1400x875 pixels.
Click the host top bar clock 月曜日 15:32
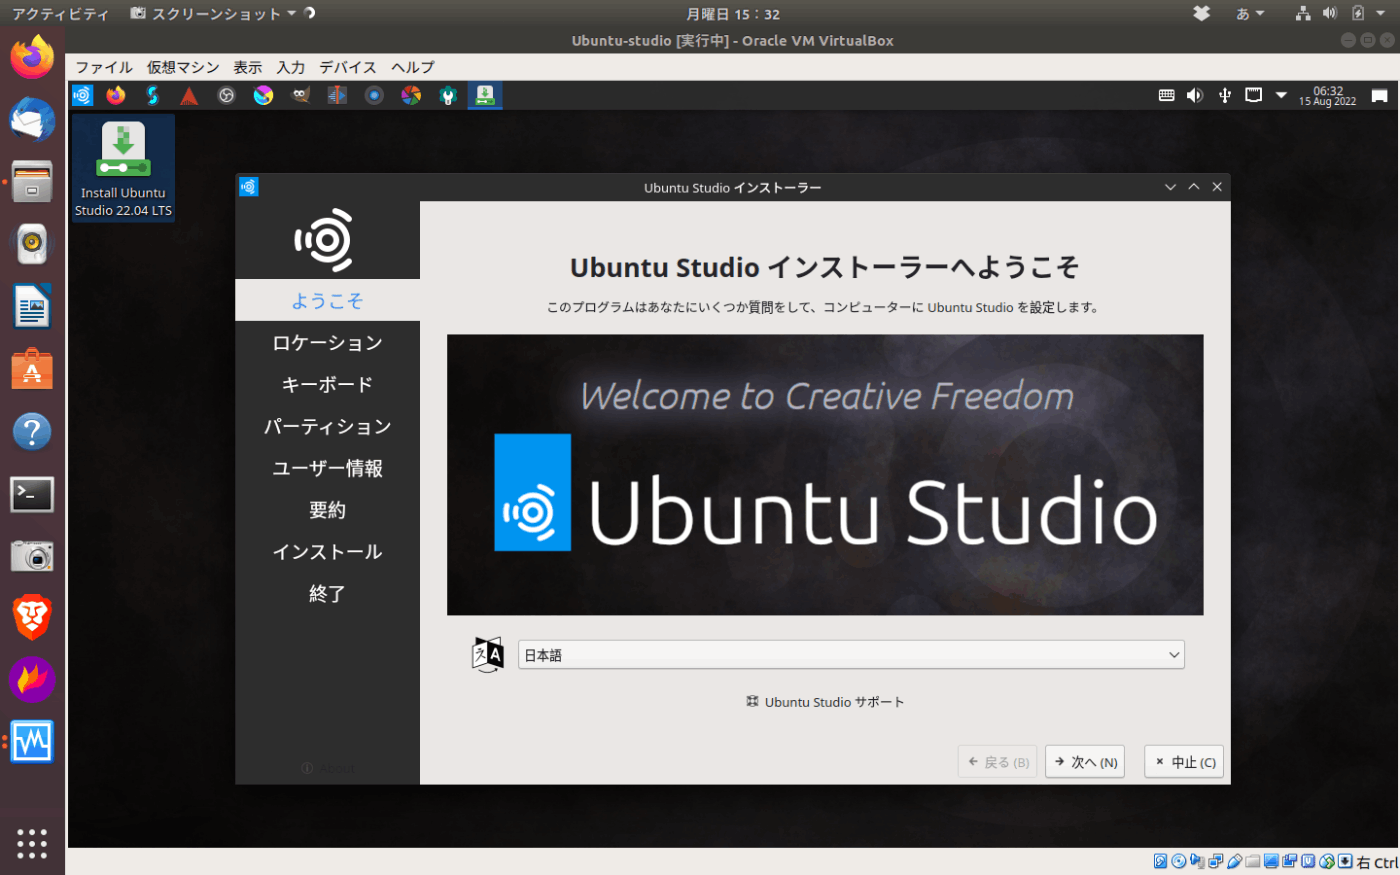pos(733,14)
